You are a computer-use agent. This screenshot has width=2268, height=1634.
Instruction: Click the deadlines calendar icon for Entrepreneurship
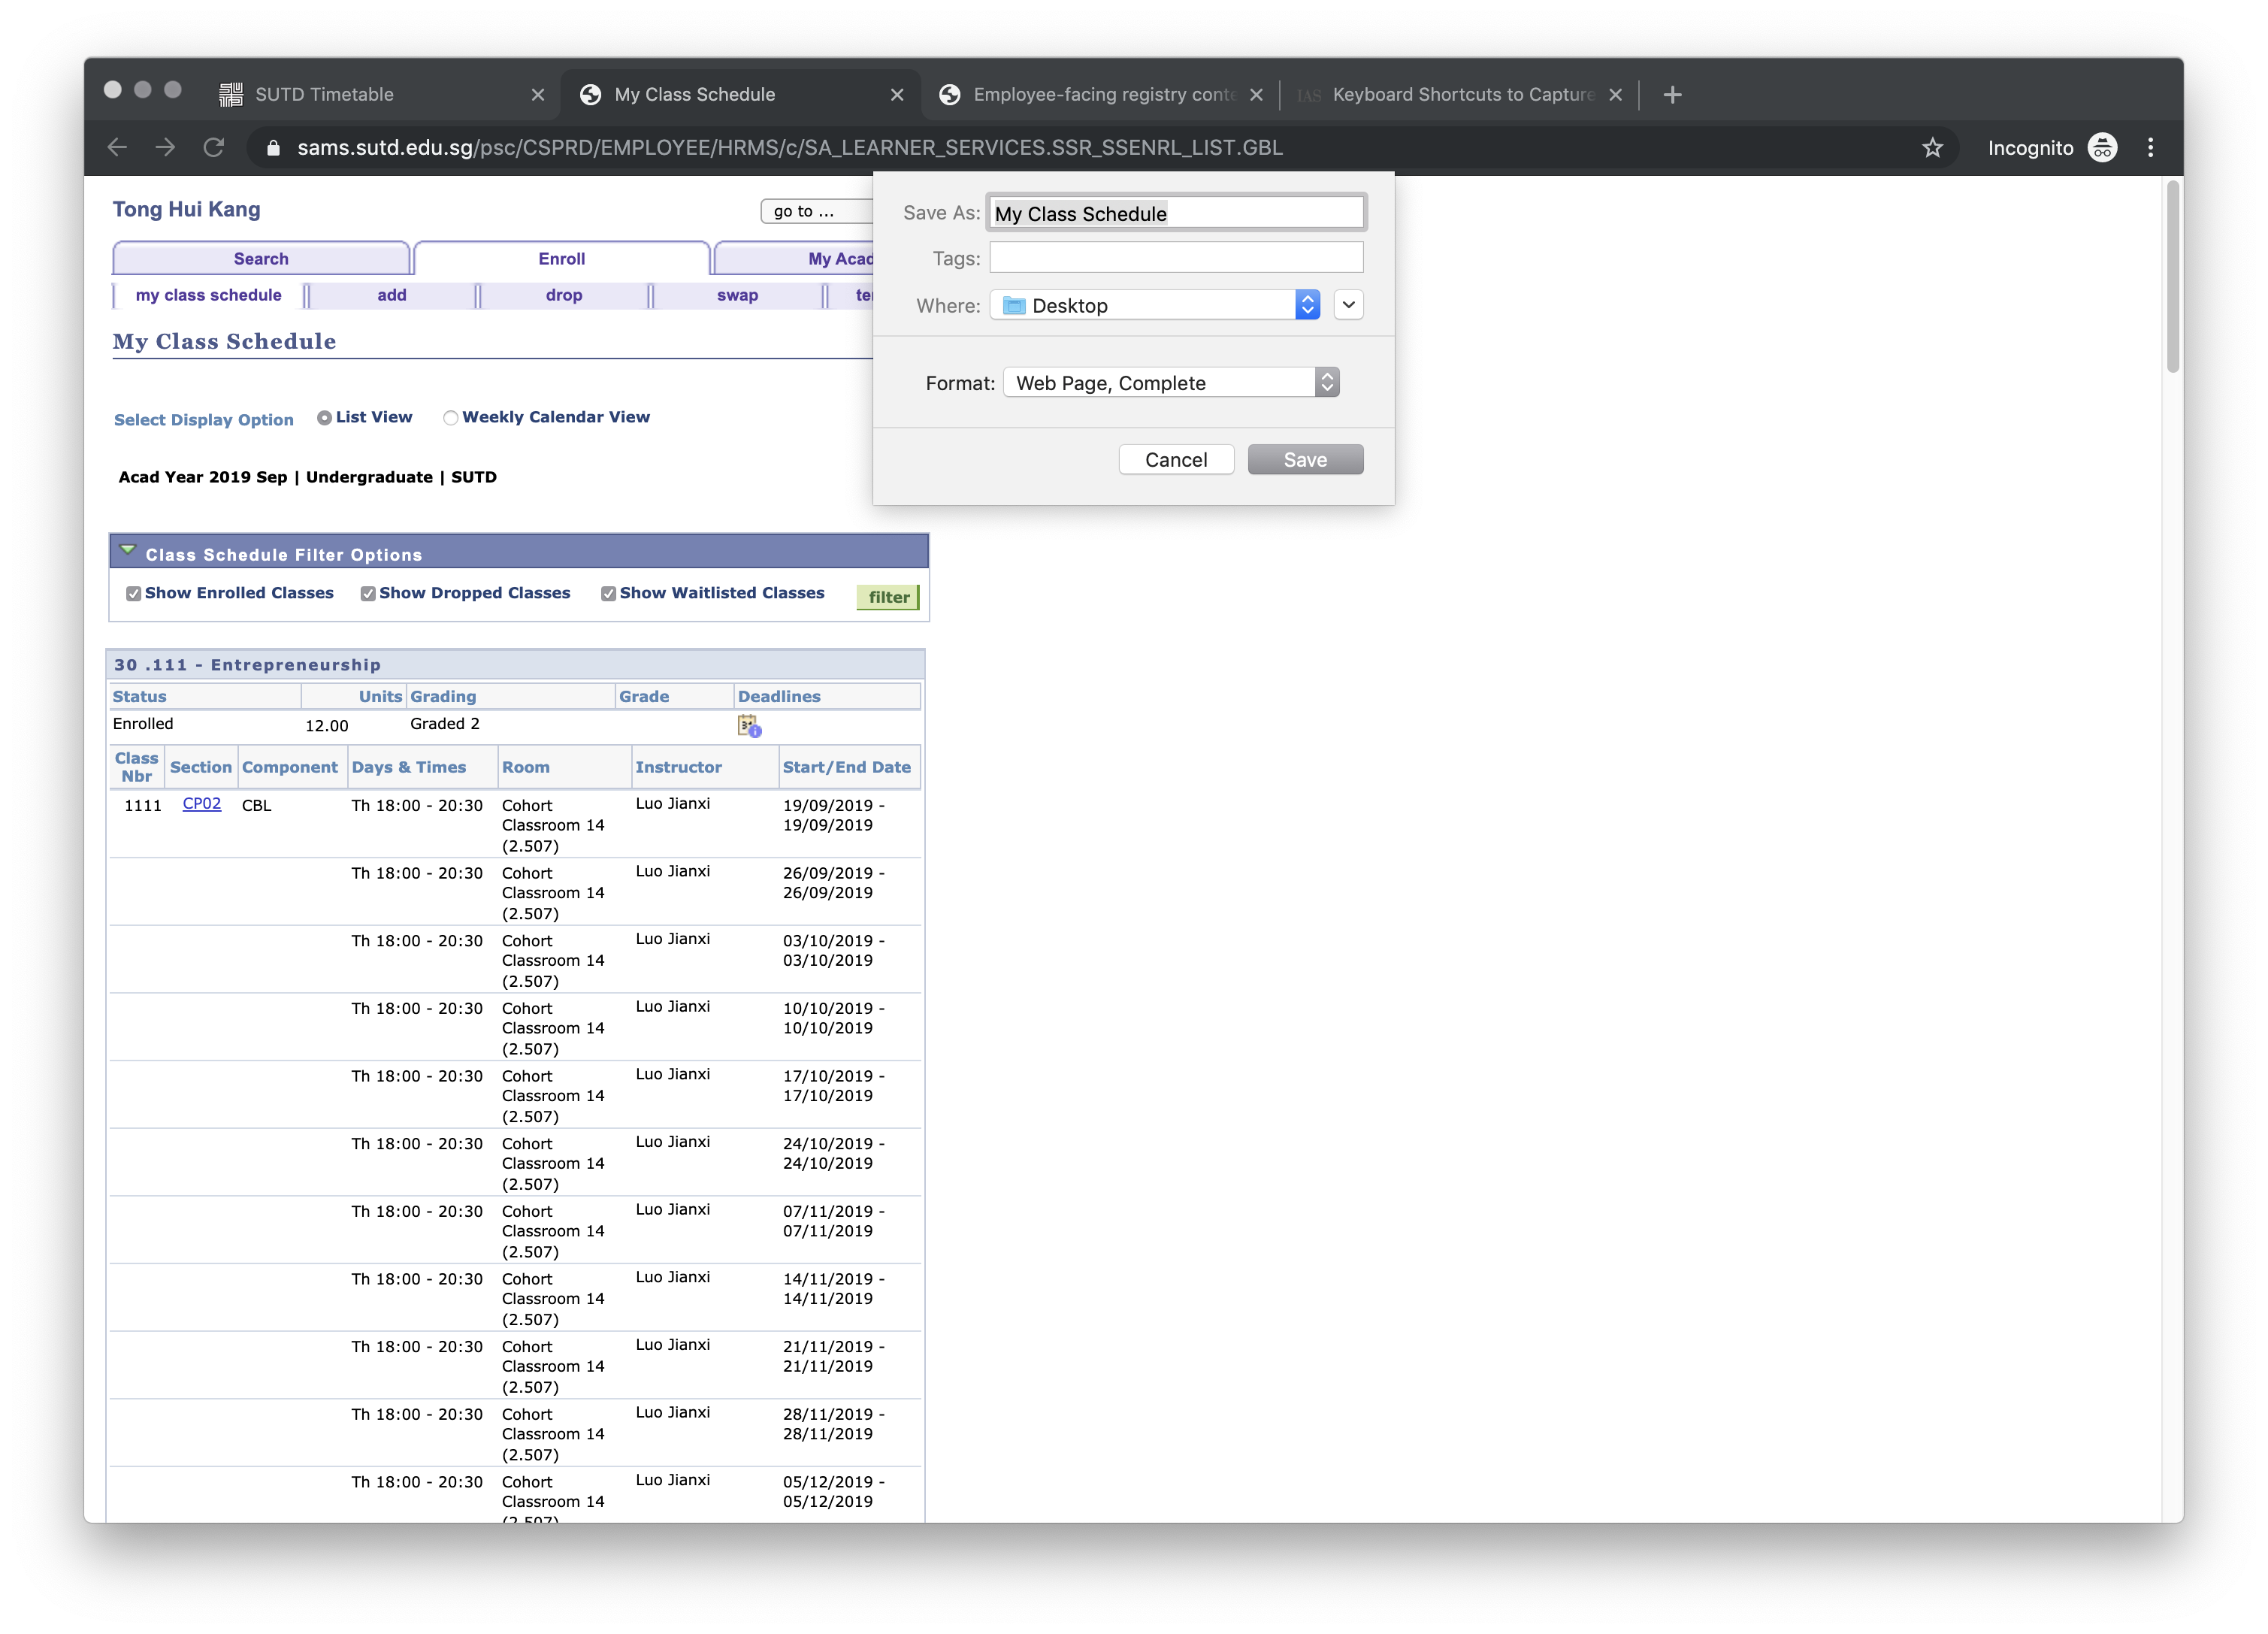(749, 726)
